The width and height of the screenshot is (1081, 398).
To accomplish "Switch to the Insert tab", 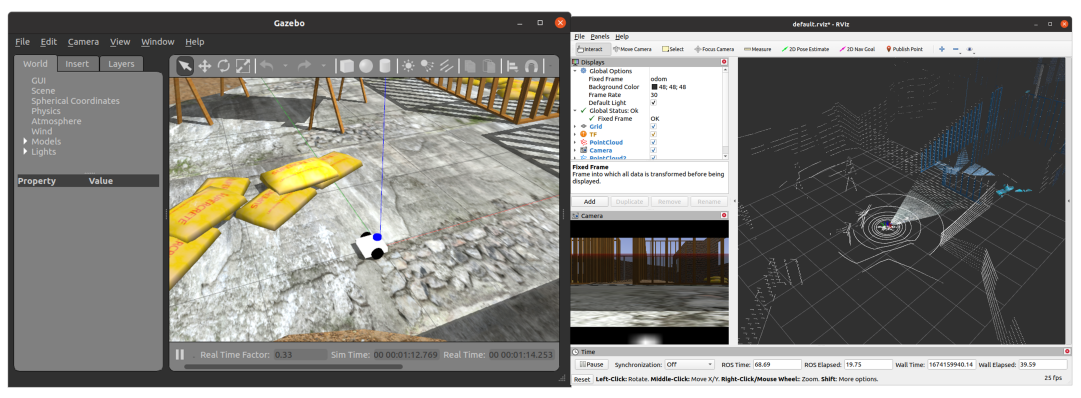I will tap(77, 63).
